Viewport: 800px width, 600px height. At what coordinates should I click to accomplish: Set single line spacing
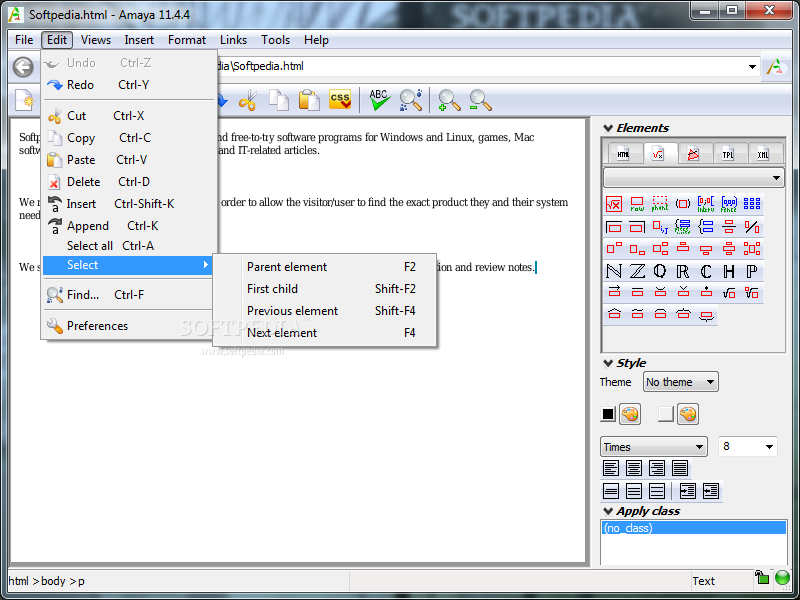[x=611, y=491]
